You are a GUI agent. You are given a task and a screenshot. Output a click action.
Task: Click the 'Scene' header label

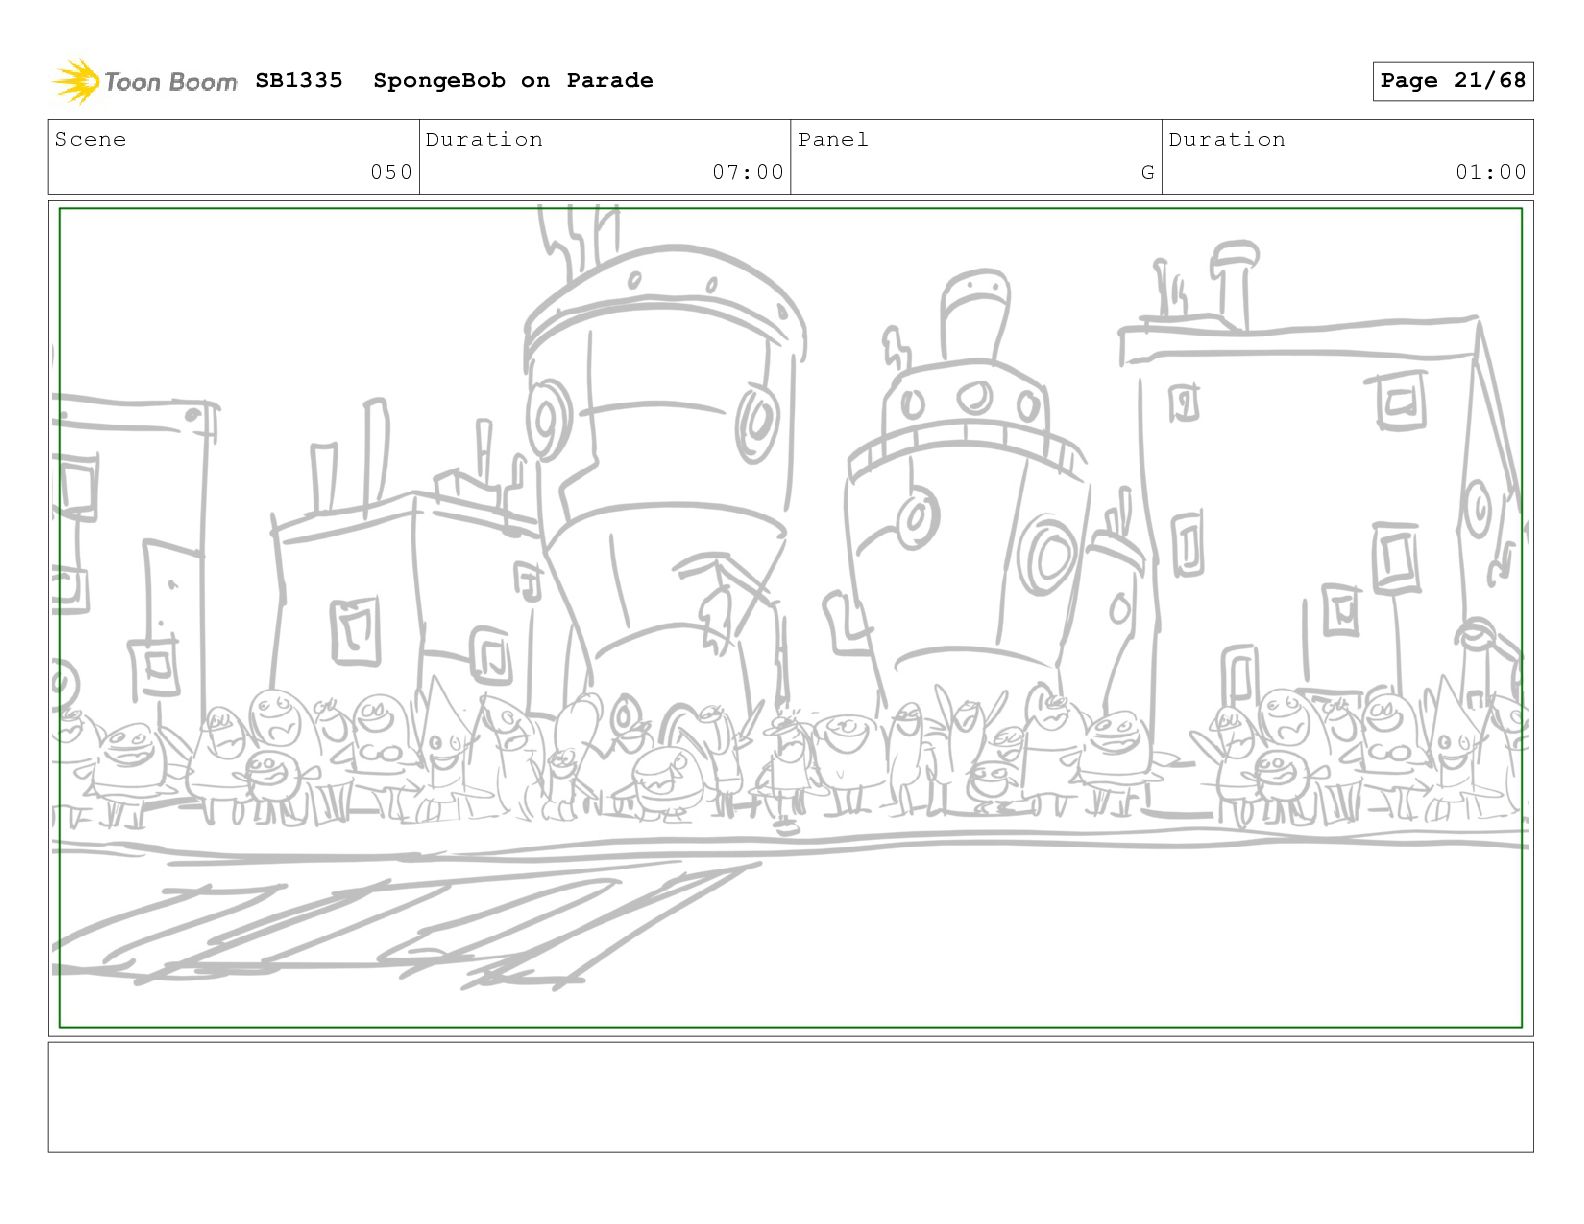91,140
